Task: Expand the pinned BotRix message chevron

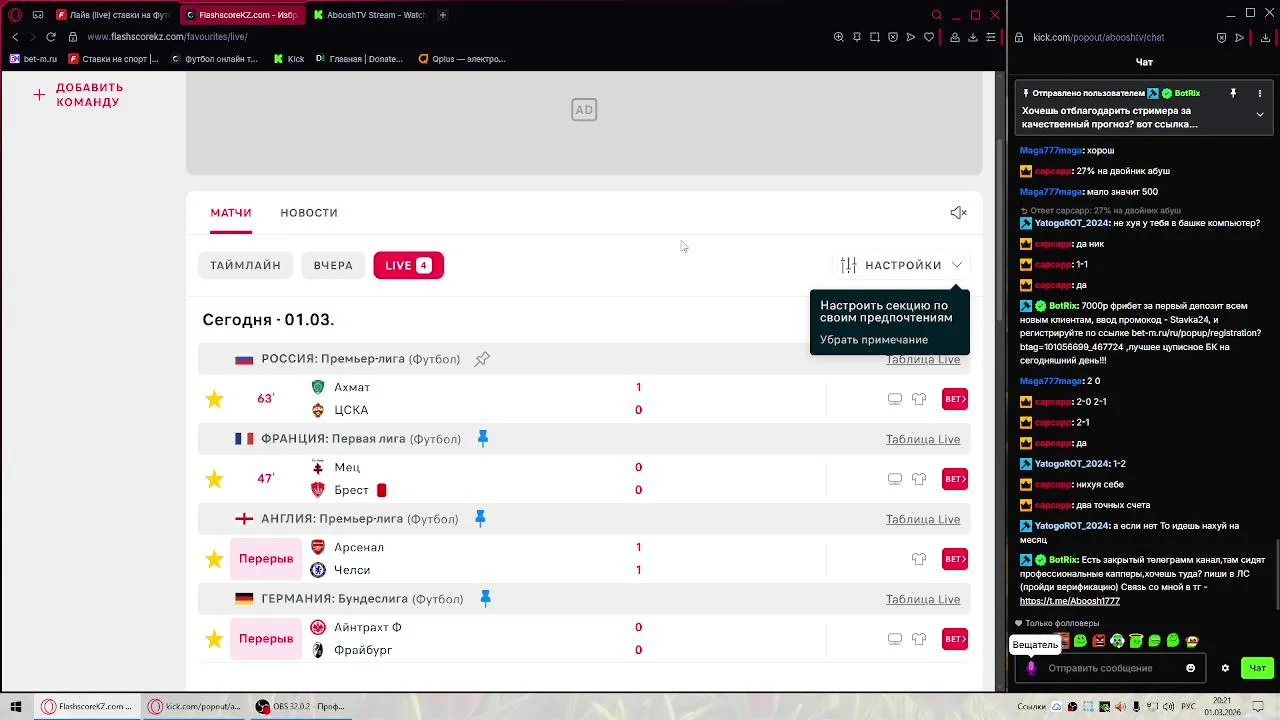Action: point(1260,115)
